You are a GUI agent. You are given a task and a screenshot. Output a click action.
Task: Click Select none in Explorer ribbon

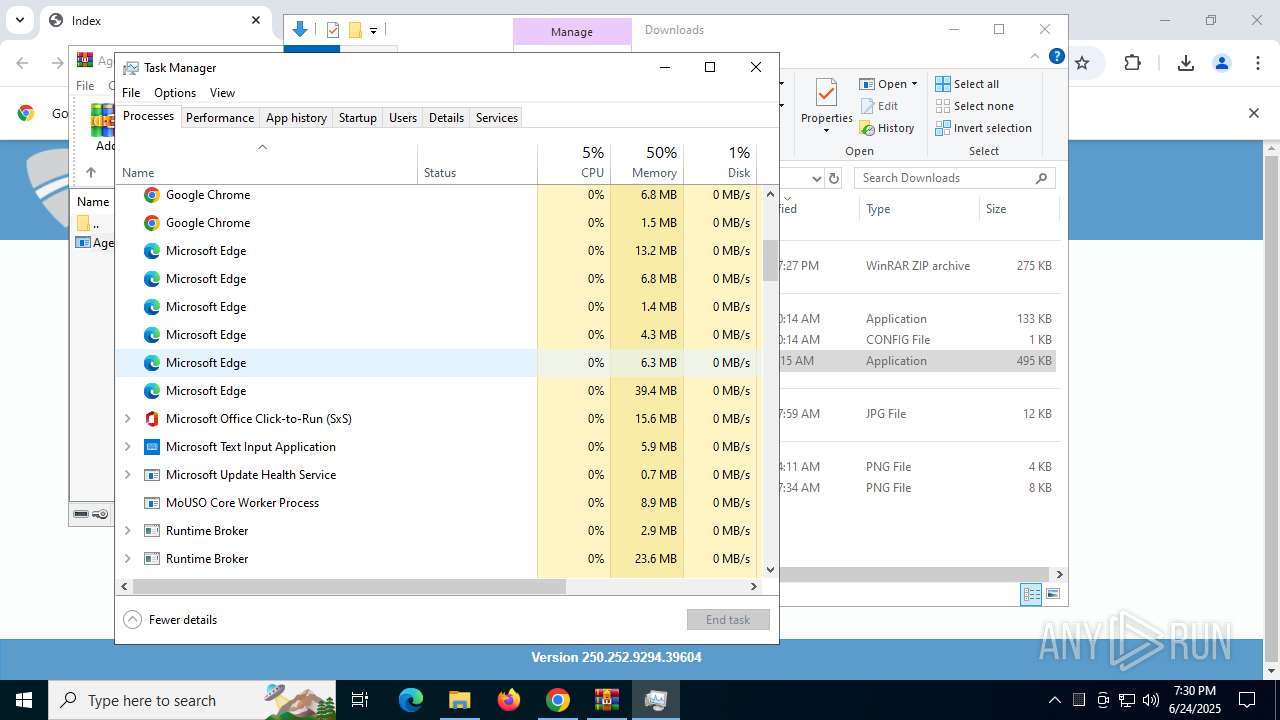pos(974,106)
